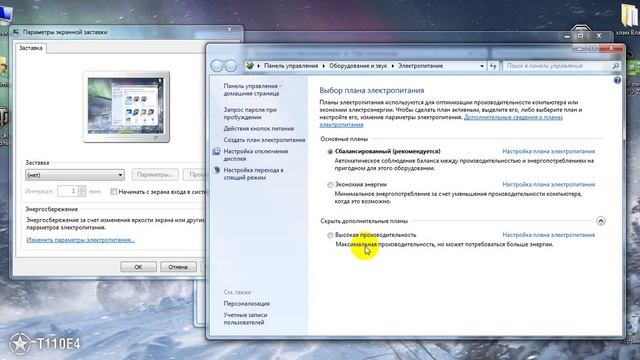The height and width of the screenshot is (360, 640).
Task: Select the Высокая производительность power plan
Action: click(x=330, y=235)
